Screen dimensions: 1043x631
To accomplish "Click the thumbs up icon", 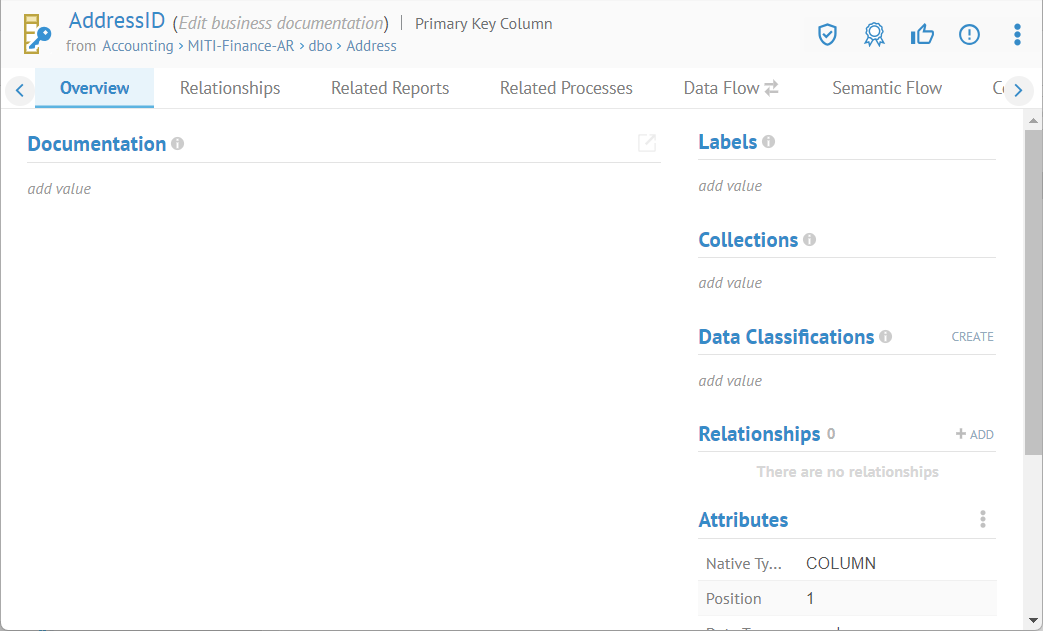I will click(x=922, y=35).
